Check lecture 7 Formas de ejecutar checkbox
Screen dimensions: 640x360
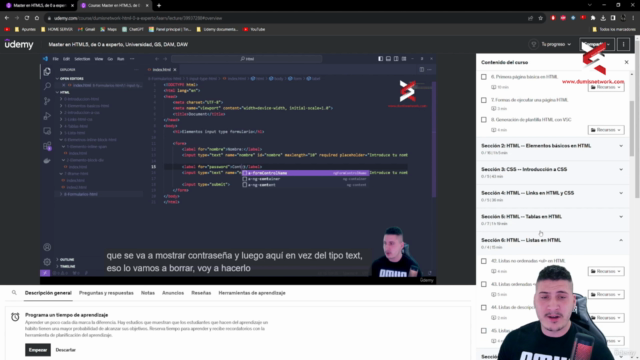484,100
